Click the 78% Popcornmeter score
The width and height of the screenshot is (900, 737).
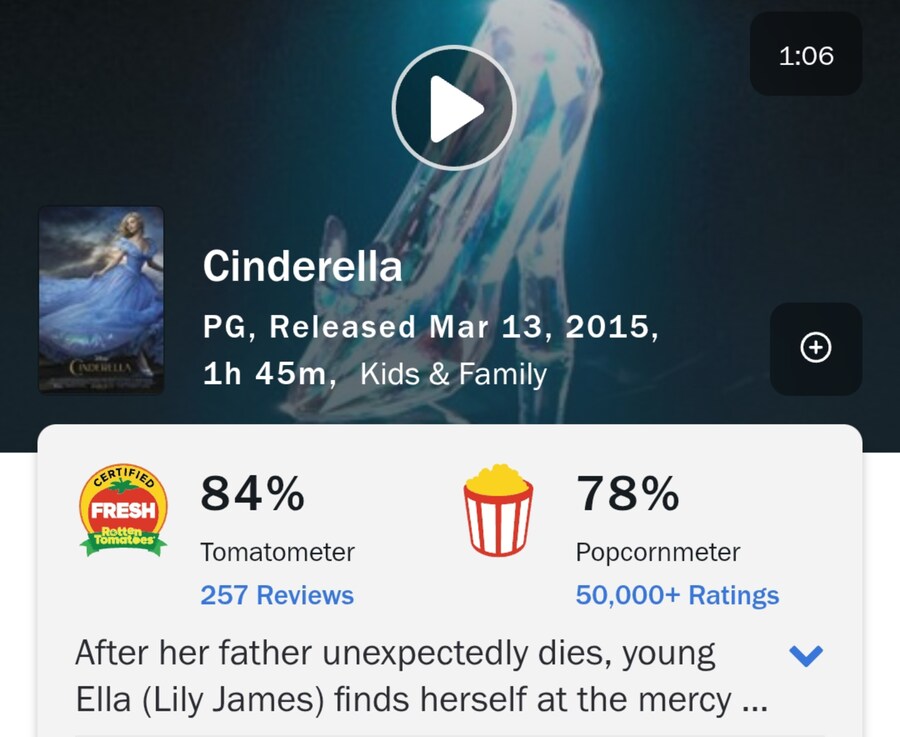coord(628,494)
